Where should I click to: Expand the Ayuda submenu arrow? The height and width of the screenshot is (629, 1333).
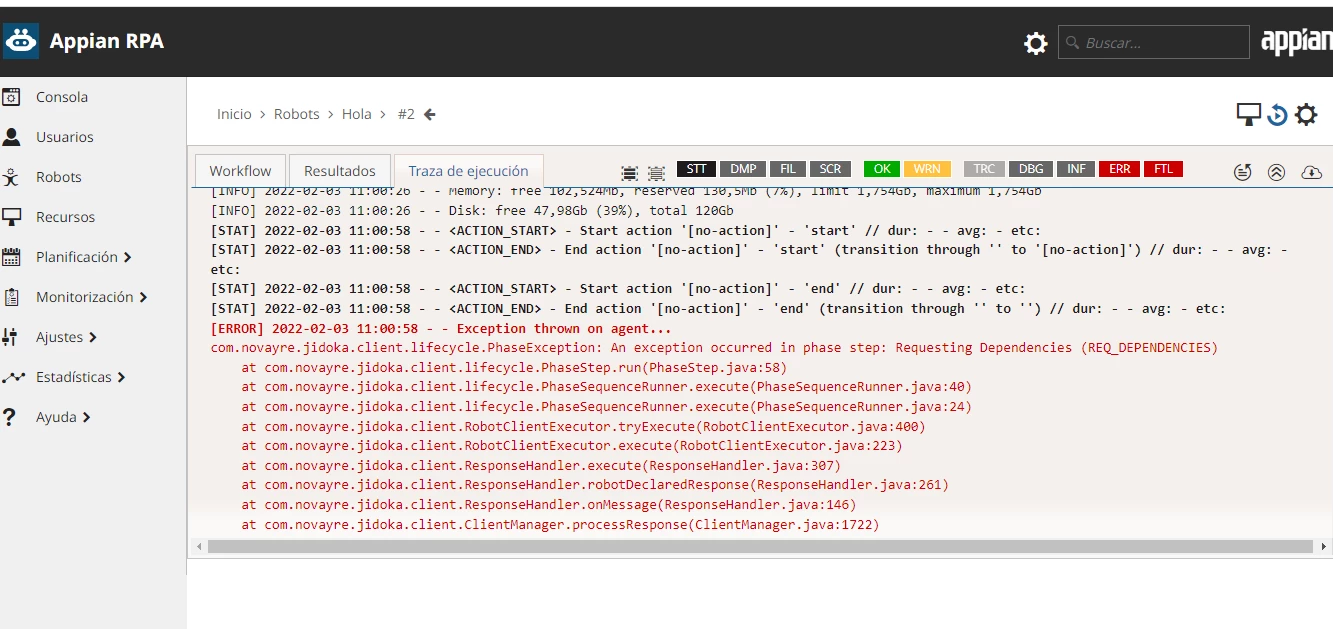pos(86,417)
